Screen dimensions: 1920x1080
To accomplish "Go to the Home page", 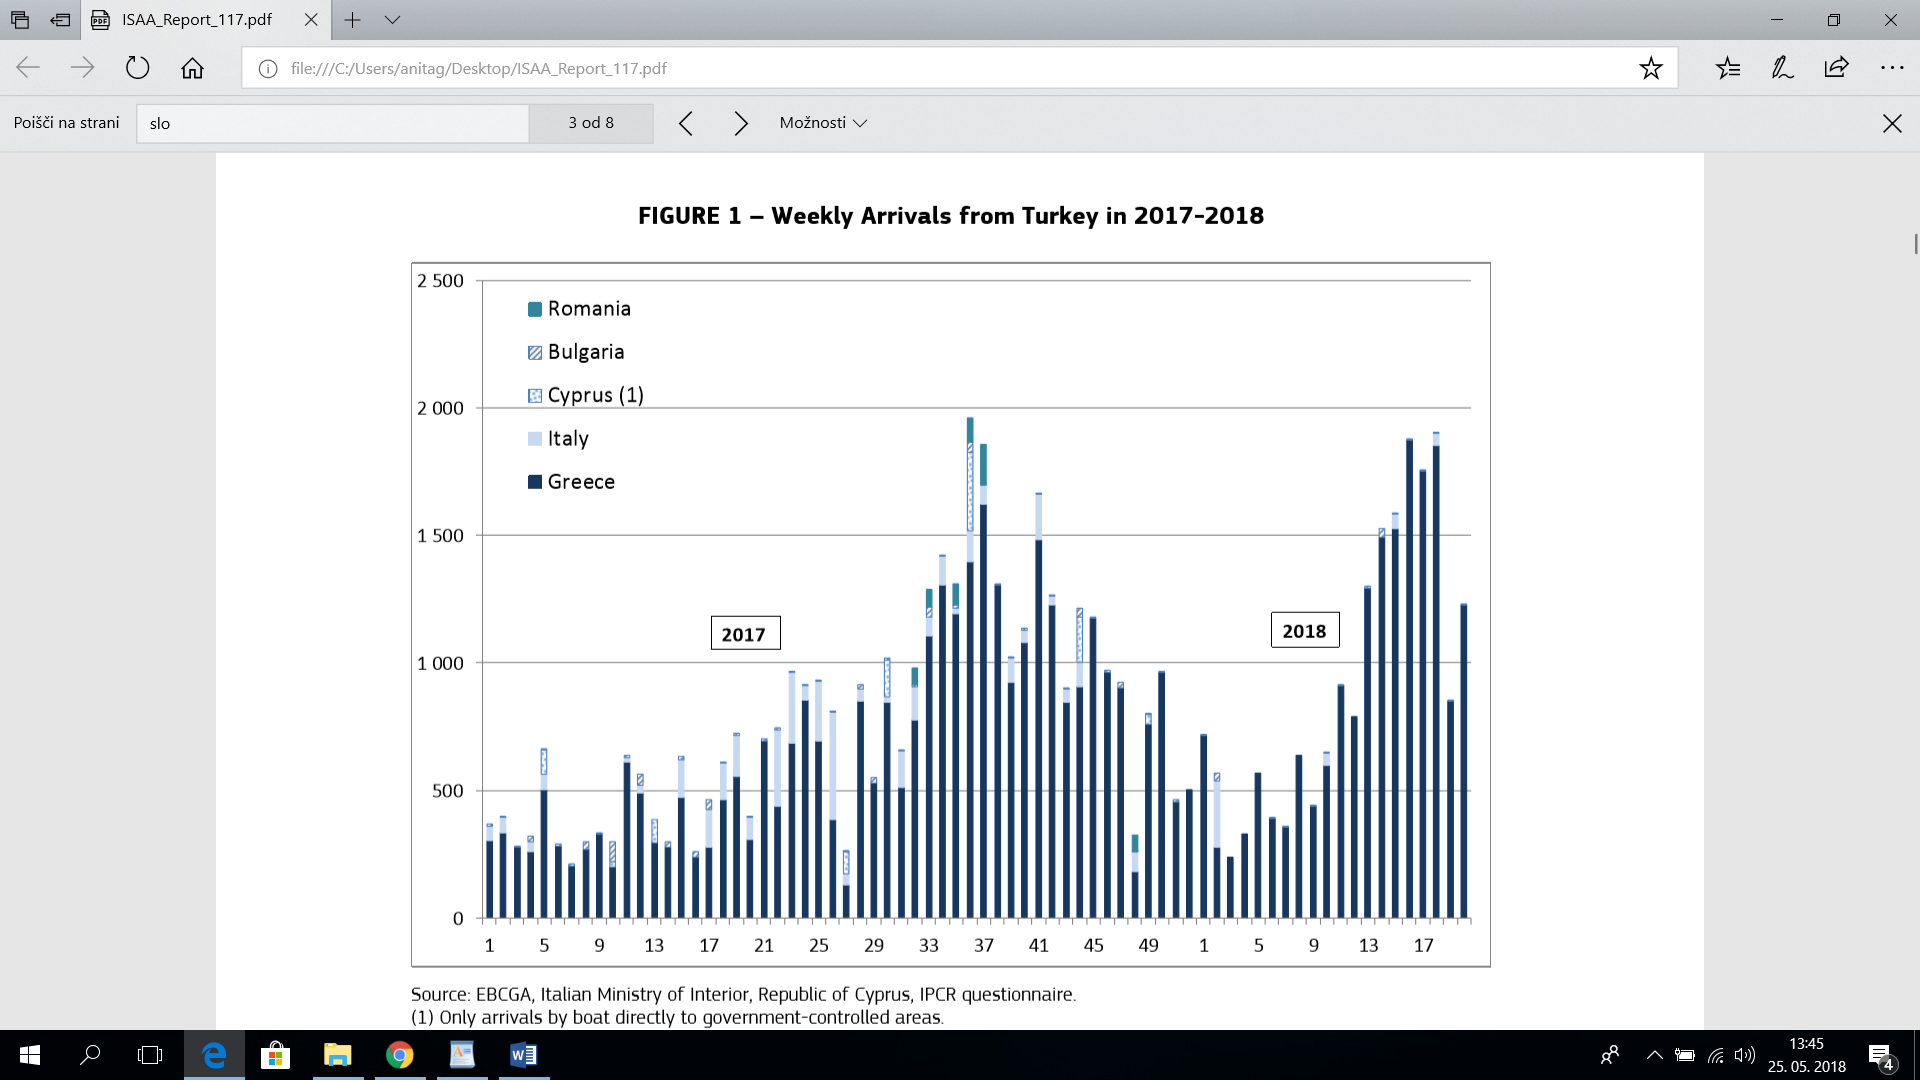I will point(192,68).
